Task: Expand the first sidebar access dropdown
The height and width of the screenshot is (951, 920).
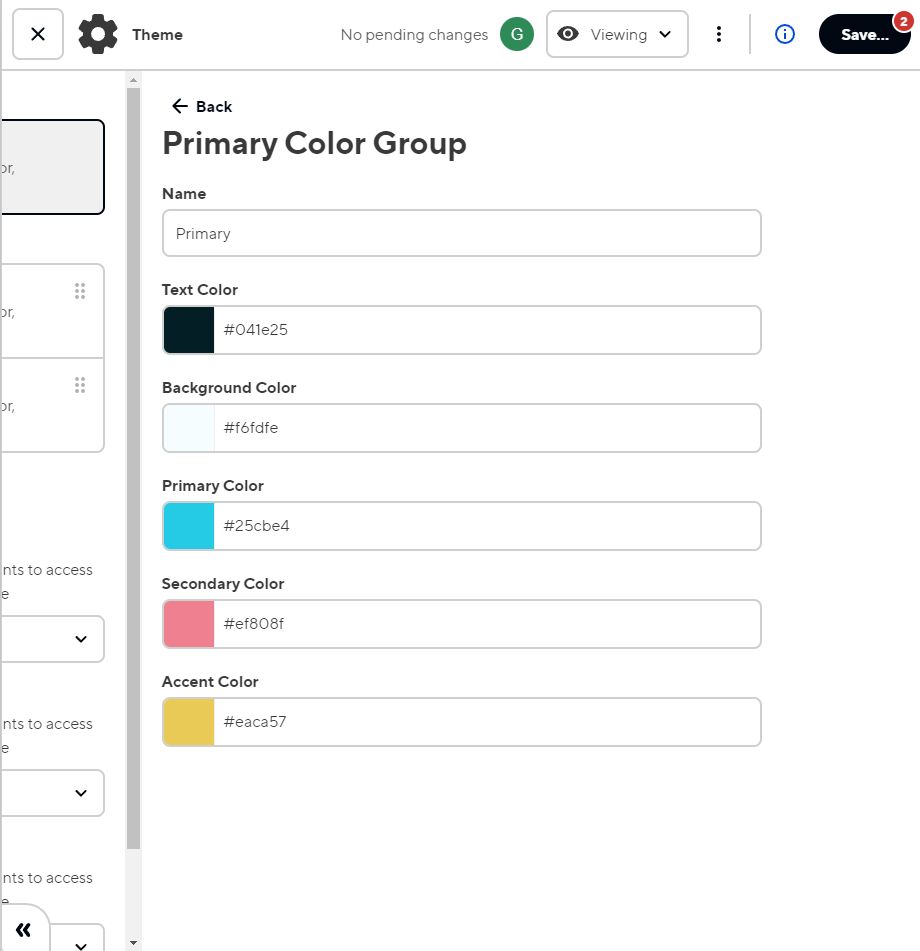Action: 81,639
